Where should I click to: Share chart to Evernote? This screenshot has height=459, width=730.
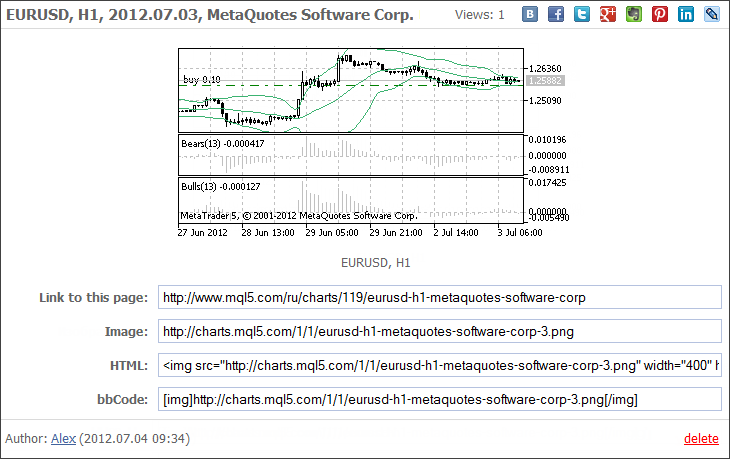tap(634, 14)
